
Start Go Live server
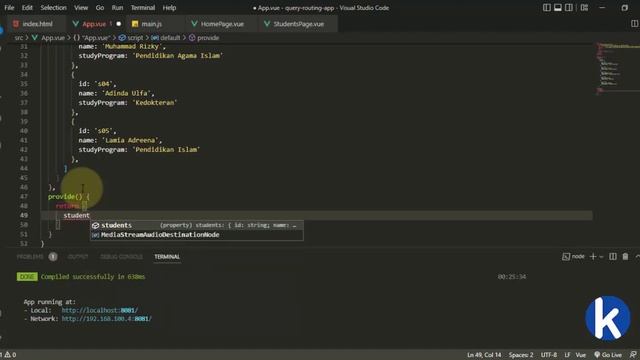pyautogui.click(x=608, y=355)
